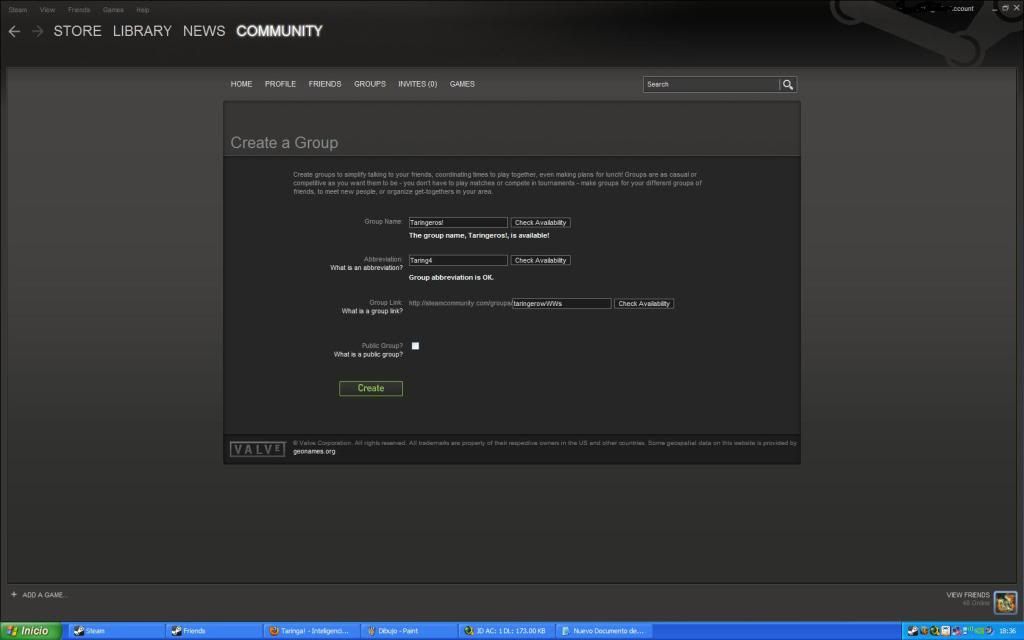The width and height of the screenshot is (1024, 640).
Task: Click 'What is an abbreviation?' help link
Action: pos(366,268)
